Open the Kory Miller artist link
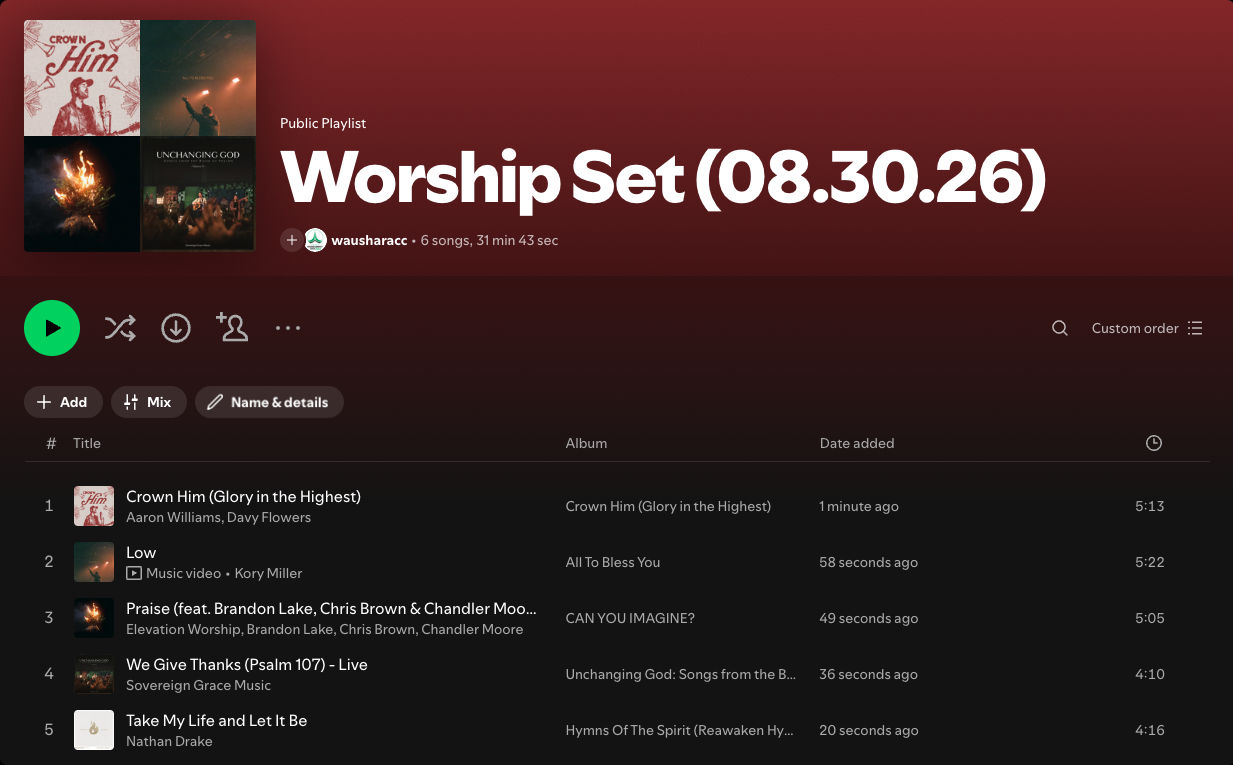The image size is (1233, 765). click(x=268, y=573)
